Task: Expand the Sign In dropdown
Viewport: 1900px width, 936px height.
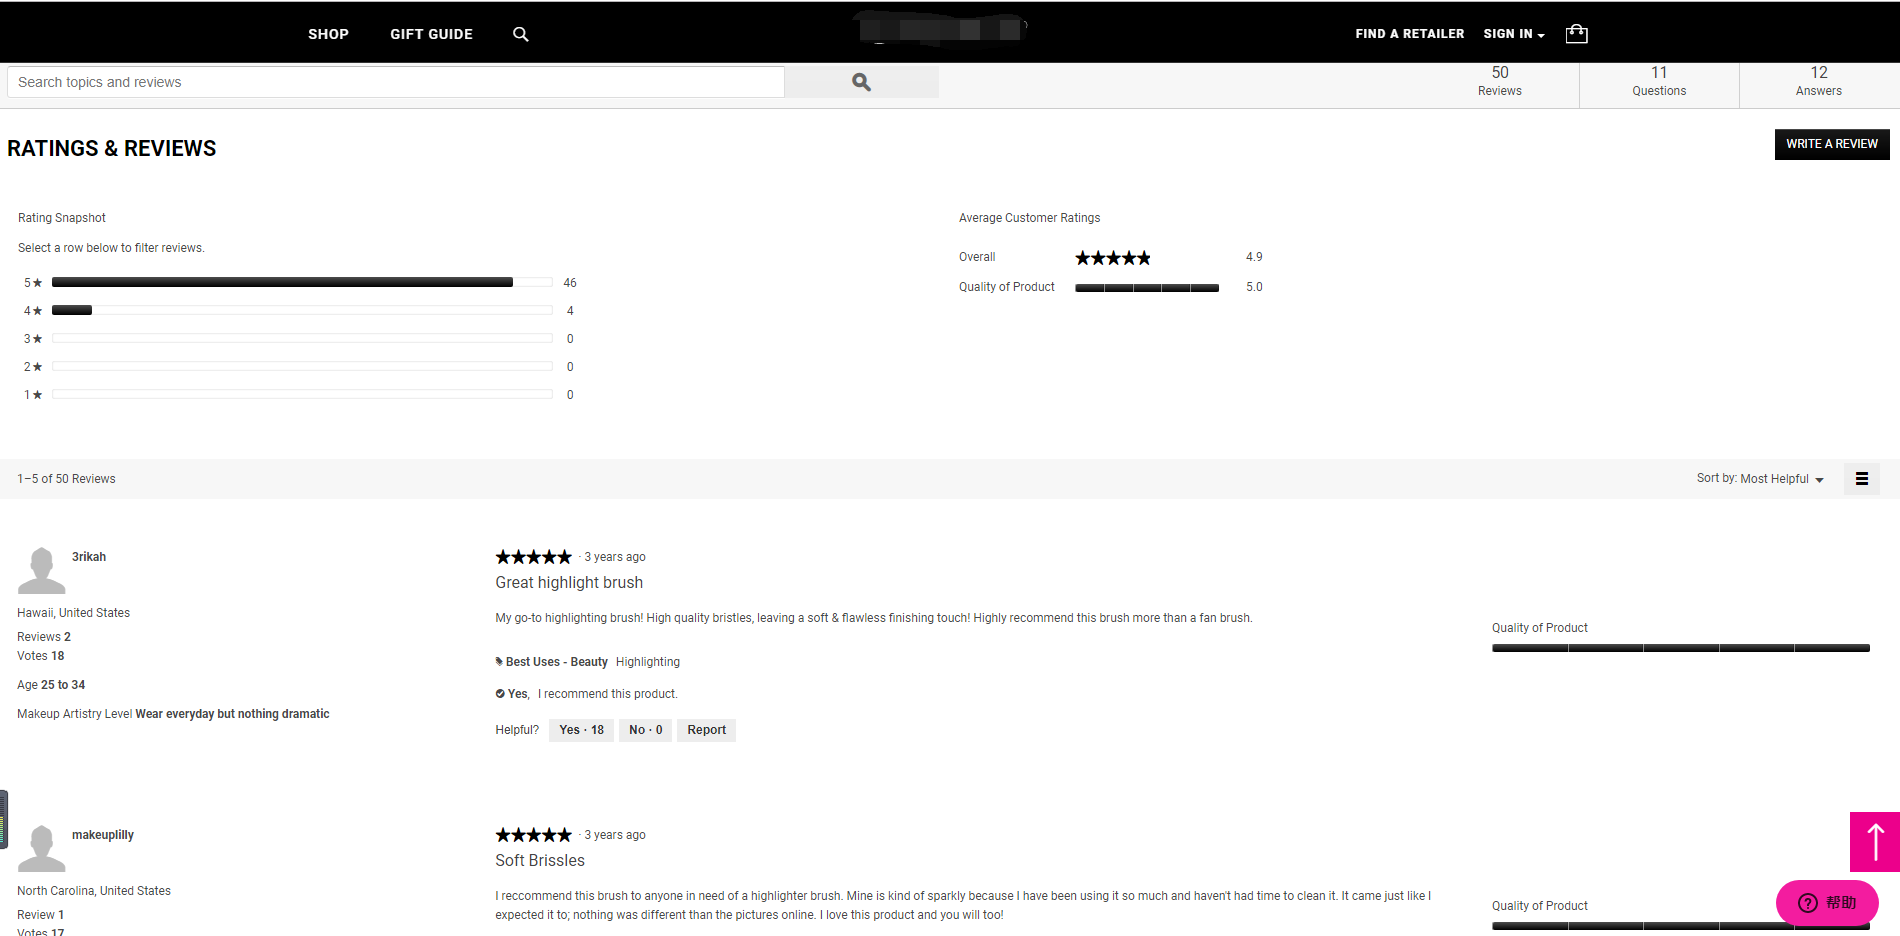Action: click(x=1513, y=34)
